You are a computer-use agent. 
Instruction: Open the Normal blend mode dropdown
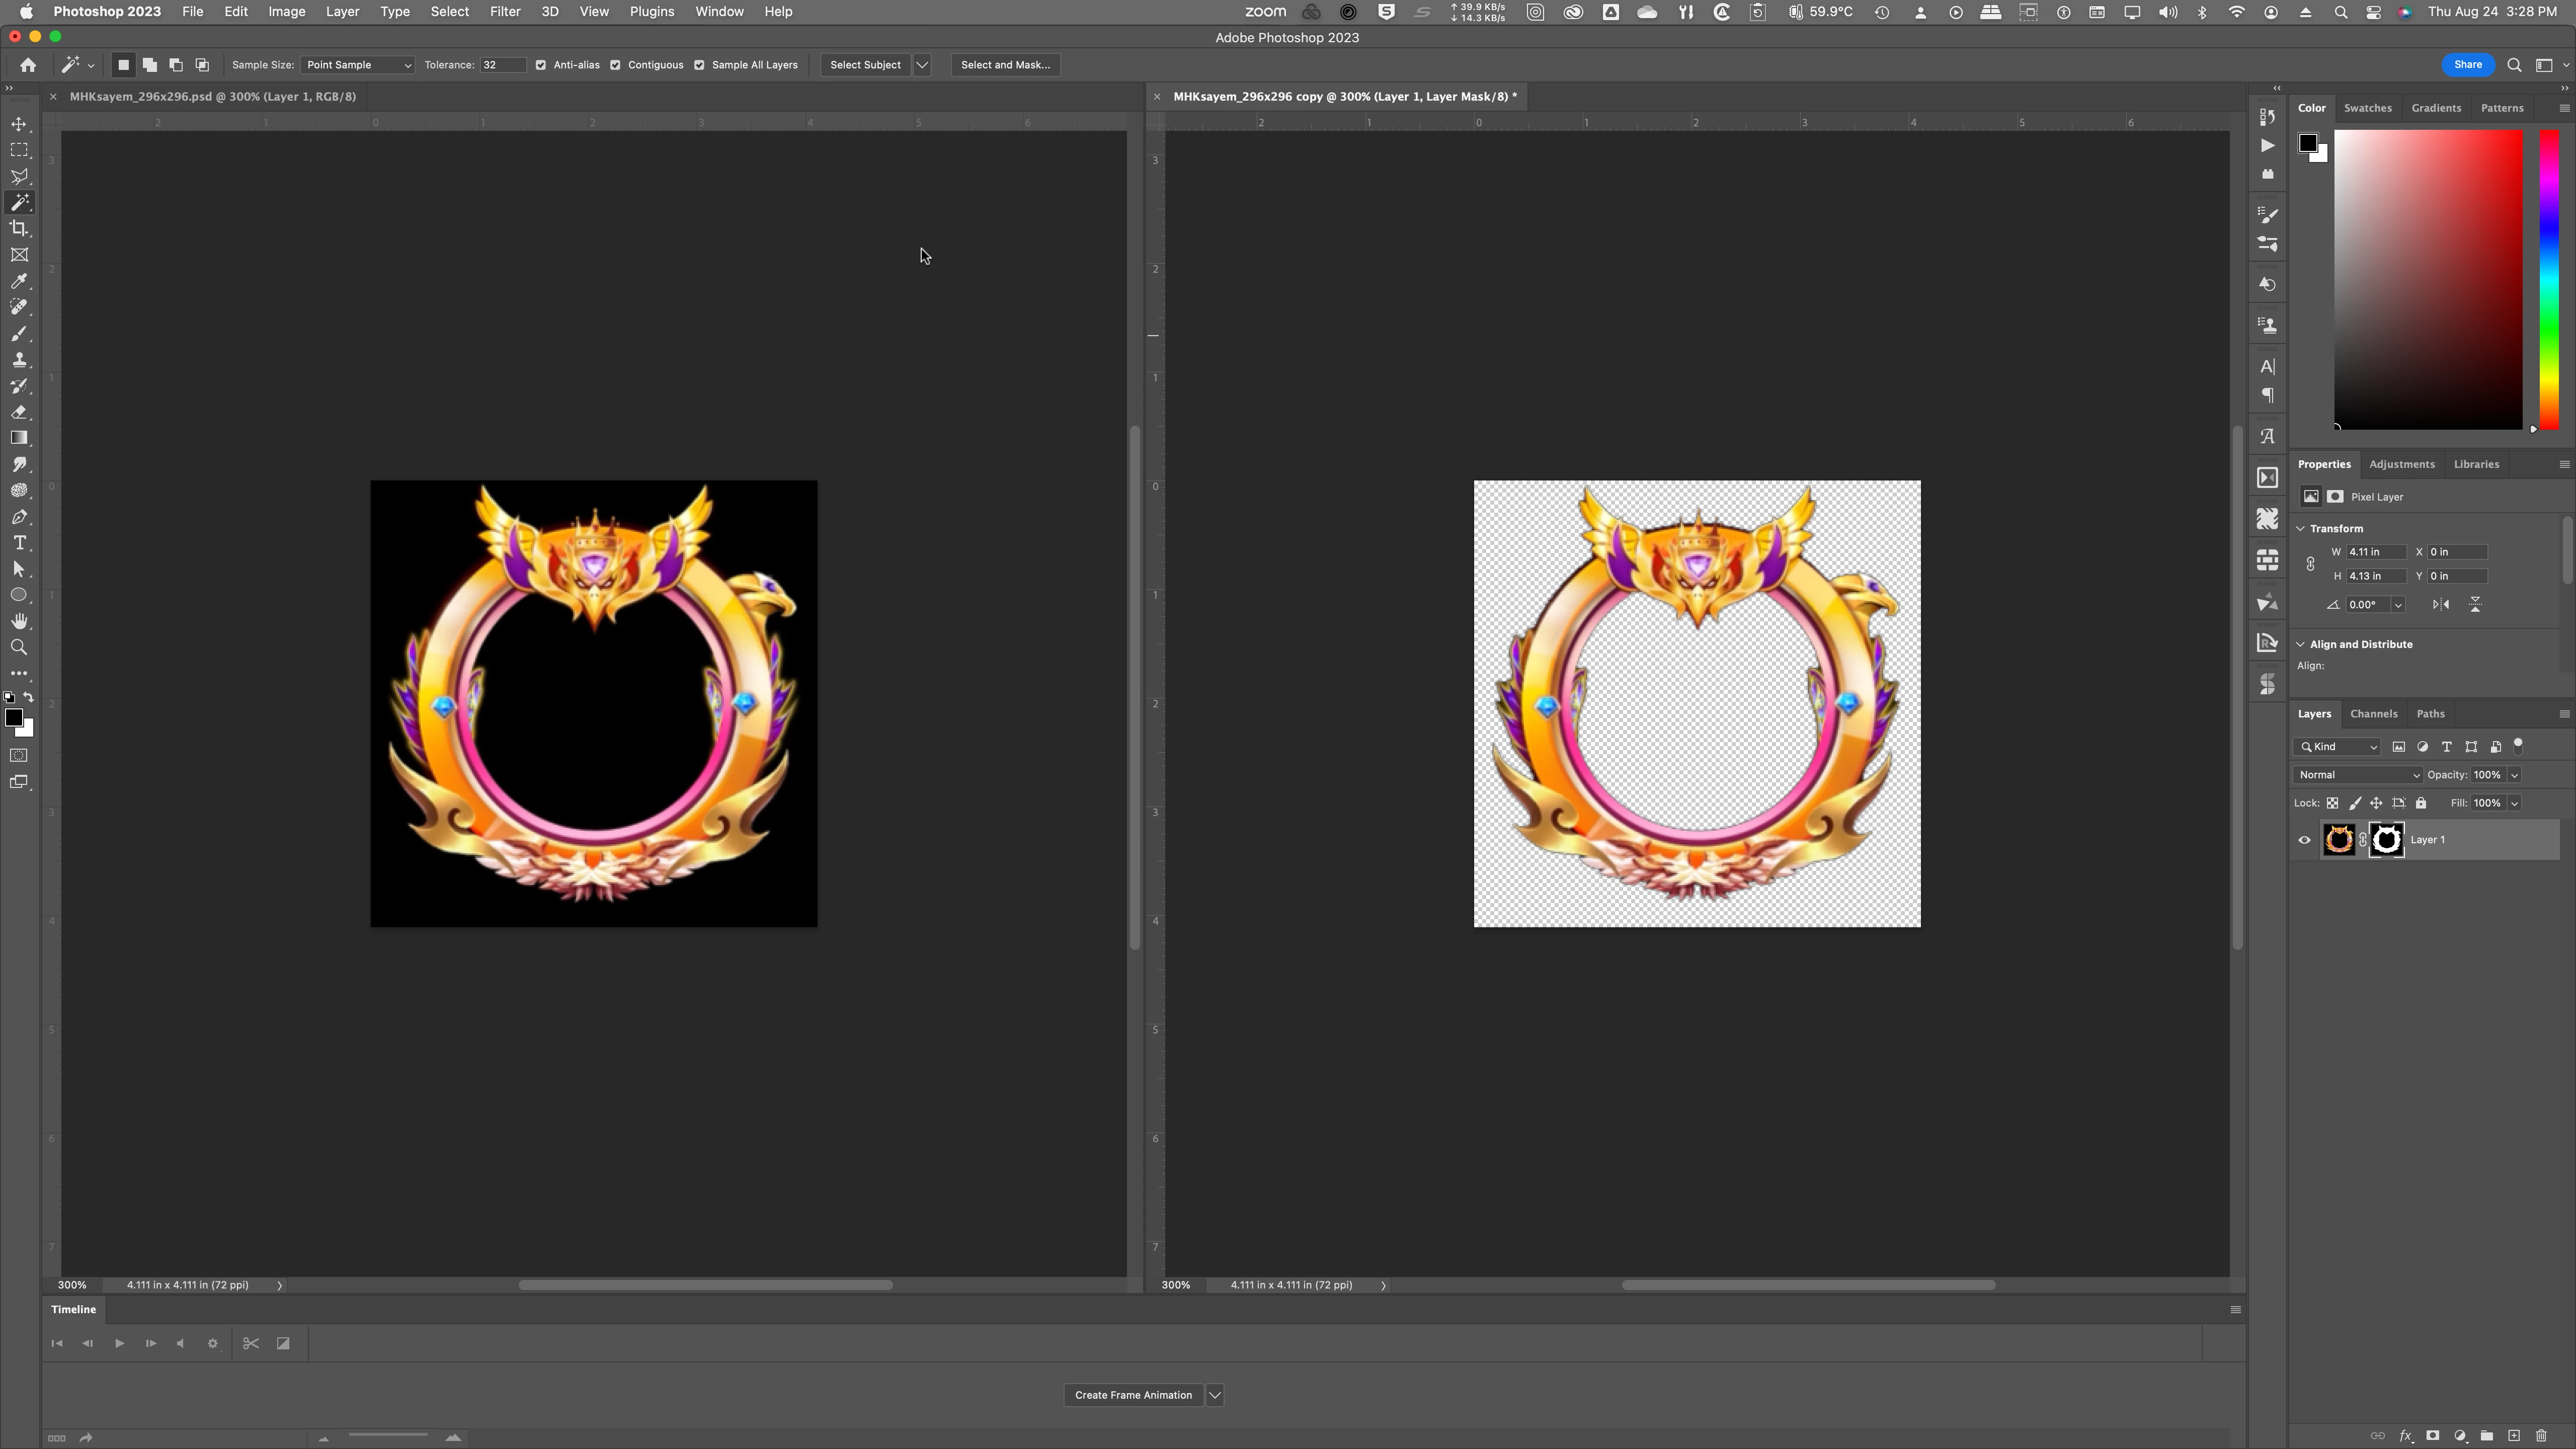[2357, 775]
